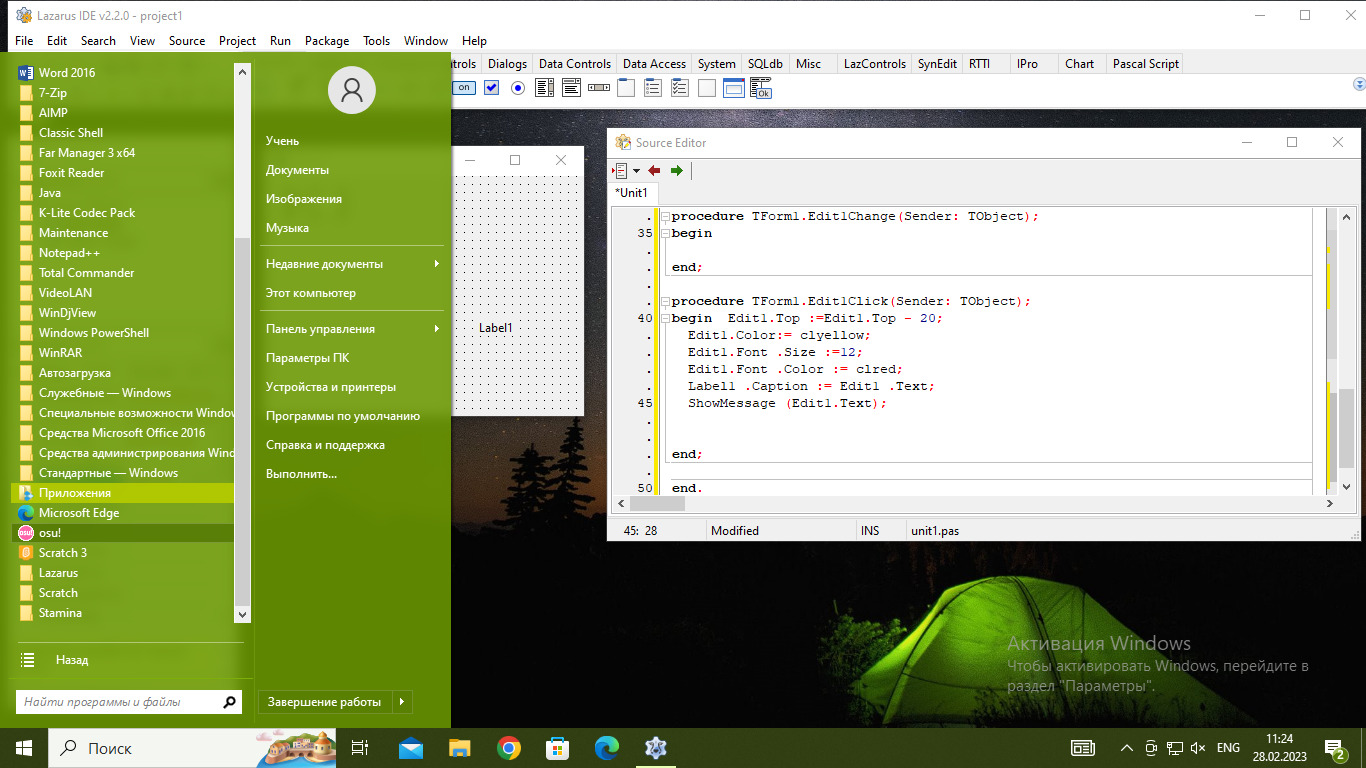Click the Source Editor horizontal scrollbar thumb
Viewport: 1366px width, 768px height.
click(x=656, y=504)
